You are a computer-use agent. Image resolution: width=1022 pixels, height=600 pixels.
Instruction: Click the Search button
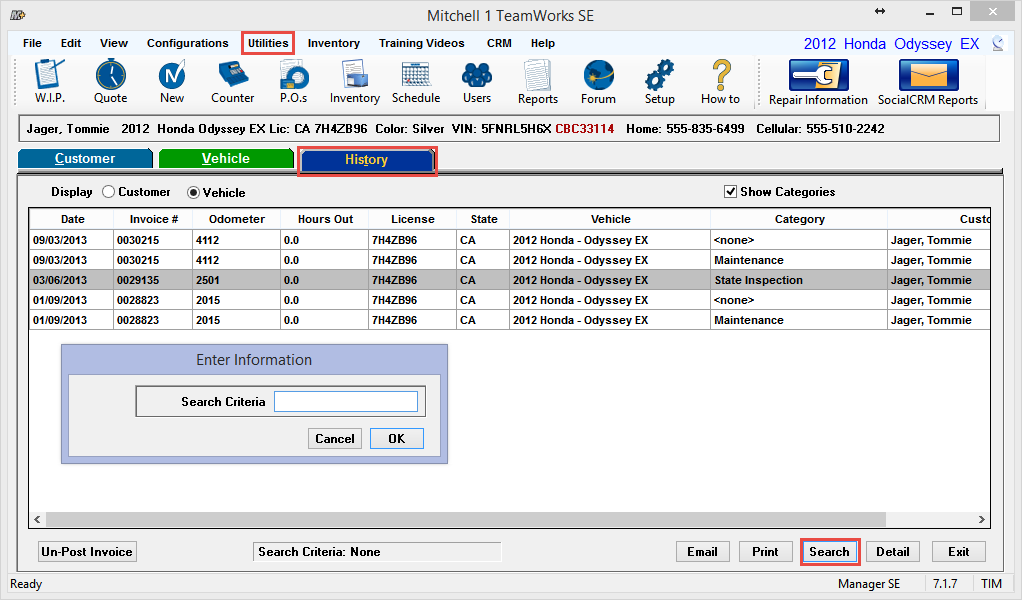829,552
